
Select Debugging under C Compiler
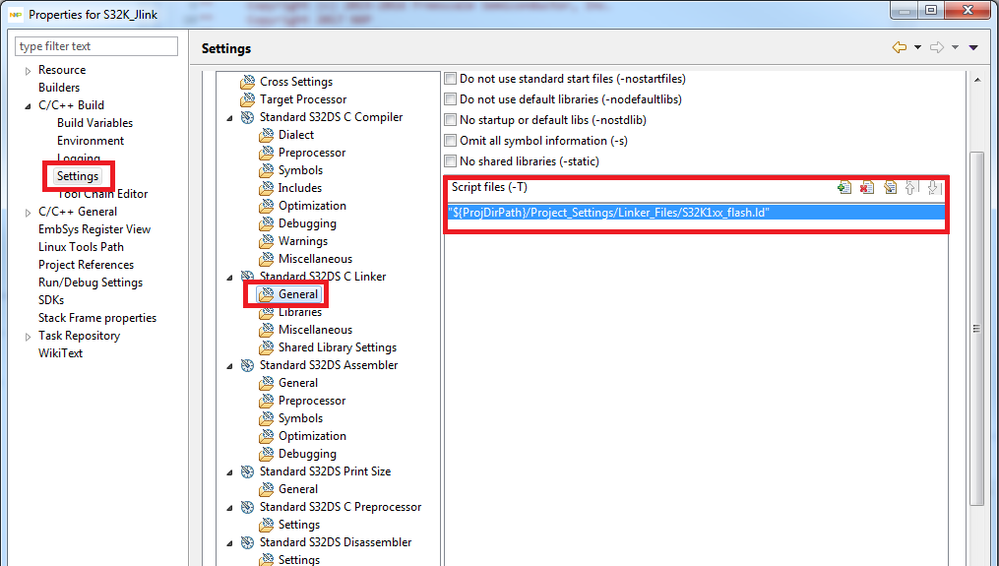pyautogui.click(x=307, y=224)
